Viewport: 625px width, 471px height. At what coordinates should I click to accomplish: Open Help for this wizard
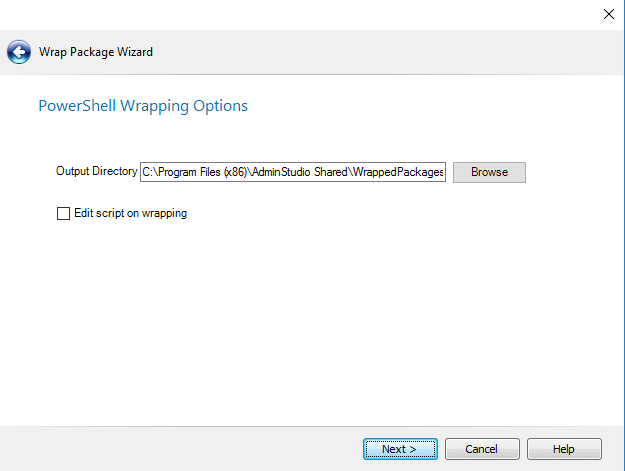pyautogui.click(x=564, y=449)
